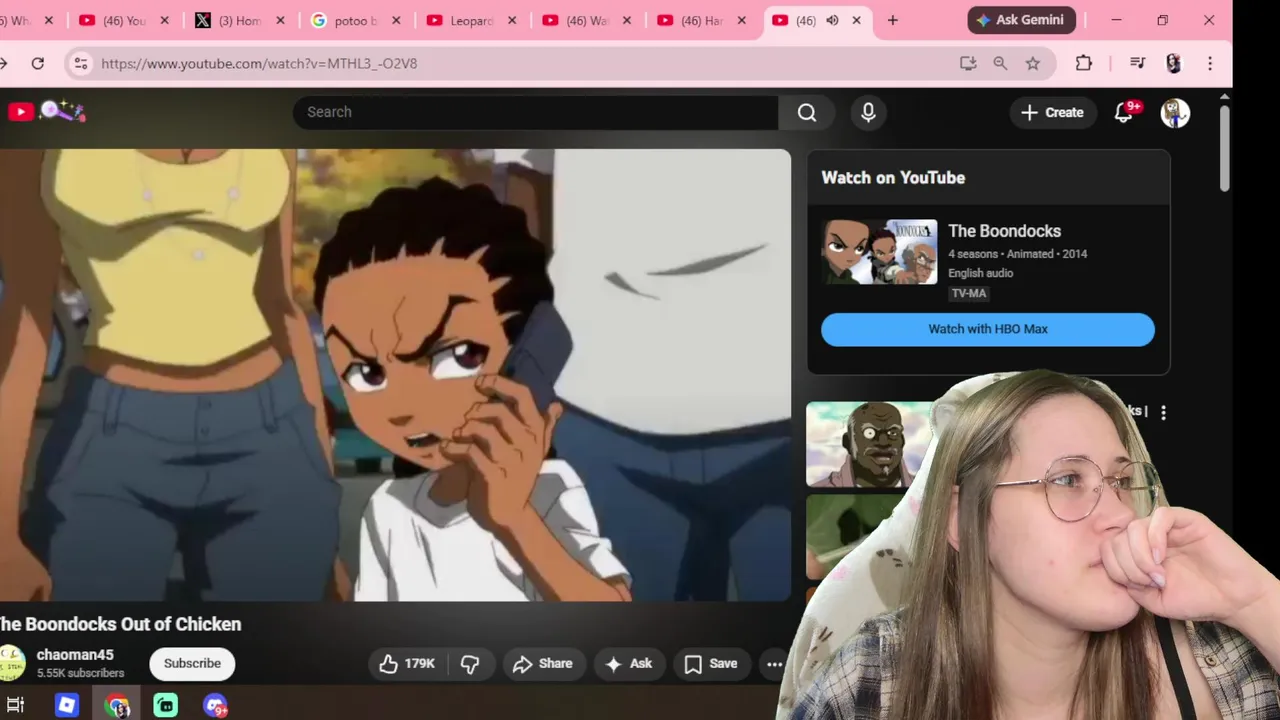This screenshot has height=720, width=1280.
Task: Install app icon in address bar
Action: click(x=967, y=63)
